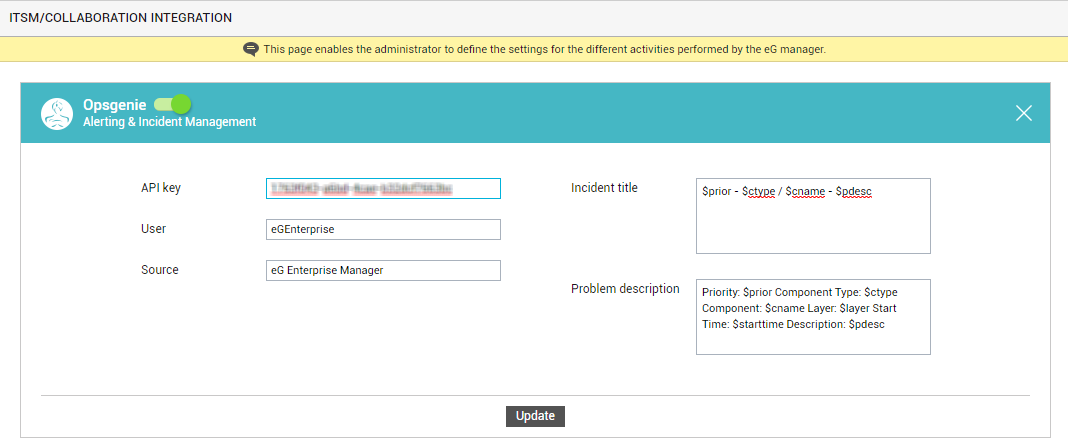1068x444 pixels.
Task: Click 'Alerting & Incident Management' subtitle
Action: point(170,122)
